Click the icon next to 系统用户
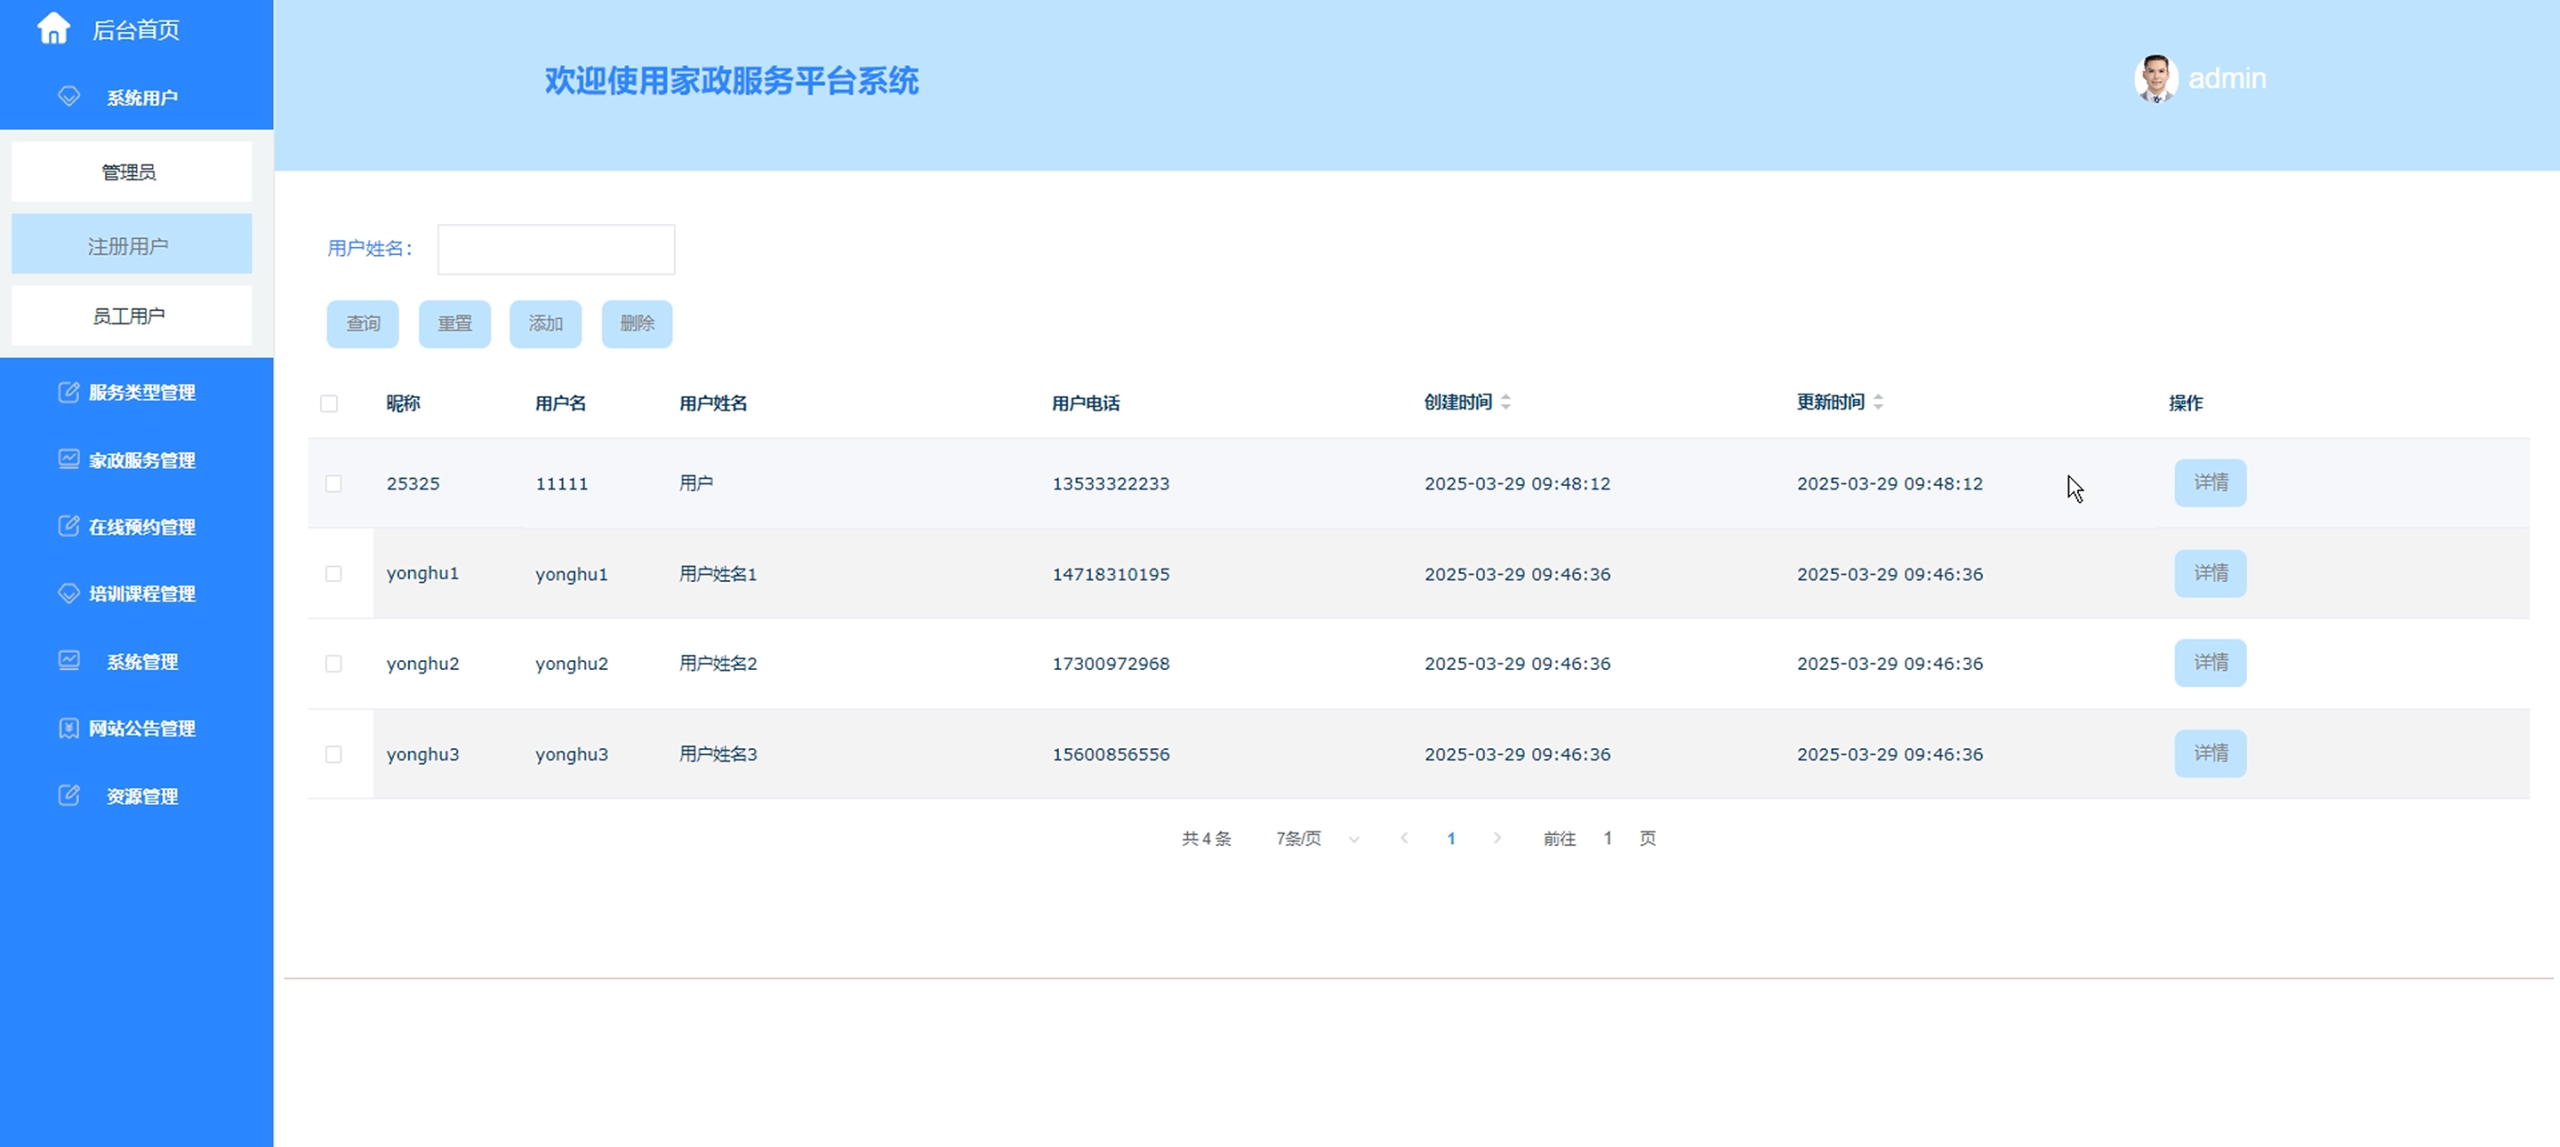Screen dimensions: 2560x1147 (67, 97)
